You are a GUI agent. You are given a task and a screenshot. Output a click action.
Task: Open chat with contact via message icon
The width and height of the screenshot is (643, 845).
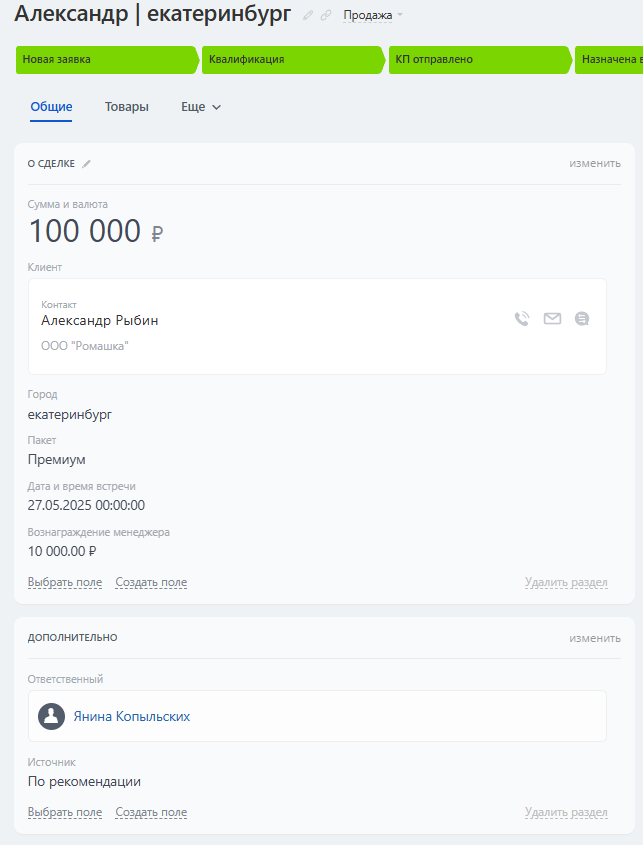pos(582,319)
